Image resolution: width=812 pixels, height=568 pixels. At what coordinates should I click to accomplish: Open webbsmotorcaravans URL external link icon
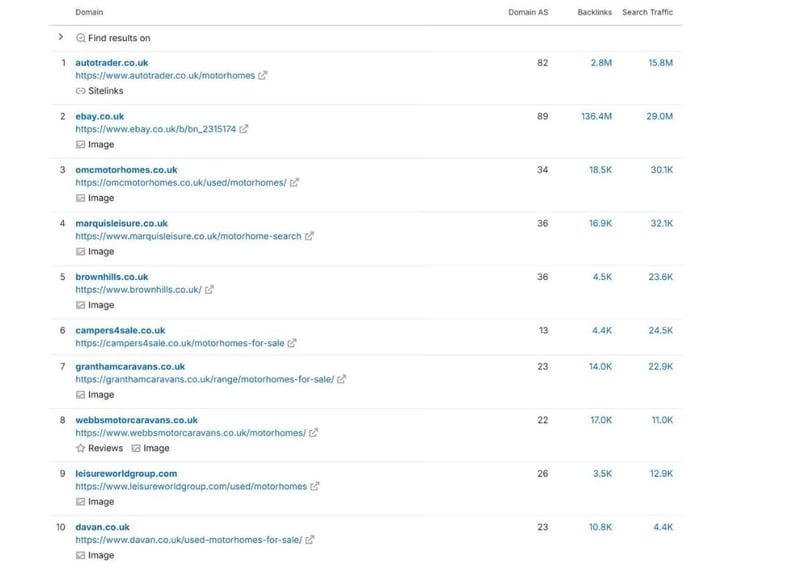click(313, 432)
